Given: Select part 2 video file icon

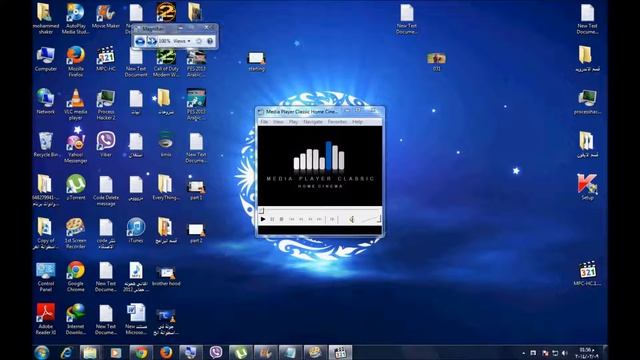Looking at the screenshot, I should tap(196, 233).
